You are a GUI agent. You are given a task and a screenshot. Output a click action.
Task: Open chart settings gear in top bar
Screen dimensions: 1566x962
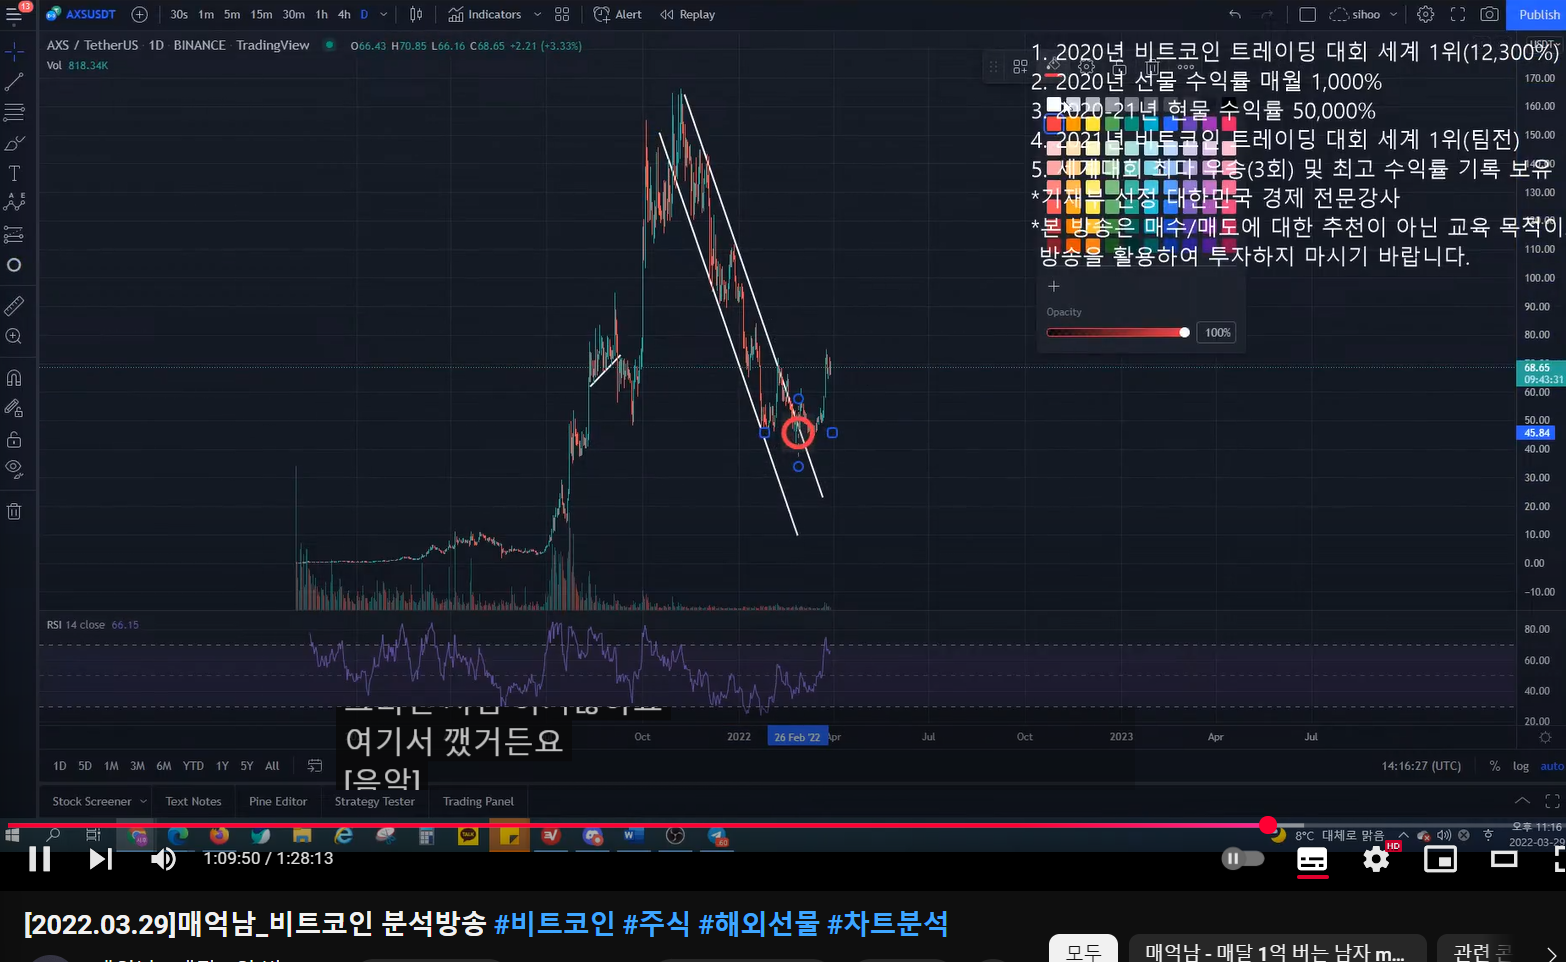(1426, 15)
